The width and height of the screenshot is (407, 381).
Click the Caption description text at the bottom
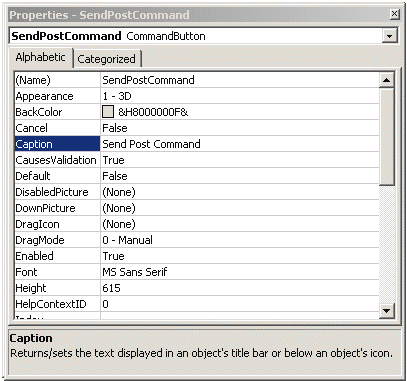point(202,353)
